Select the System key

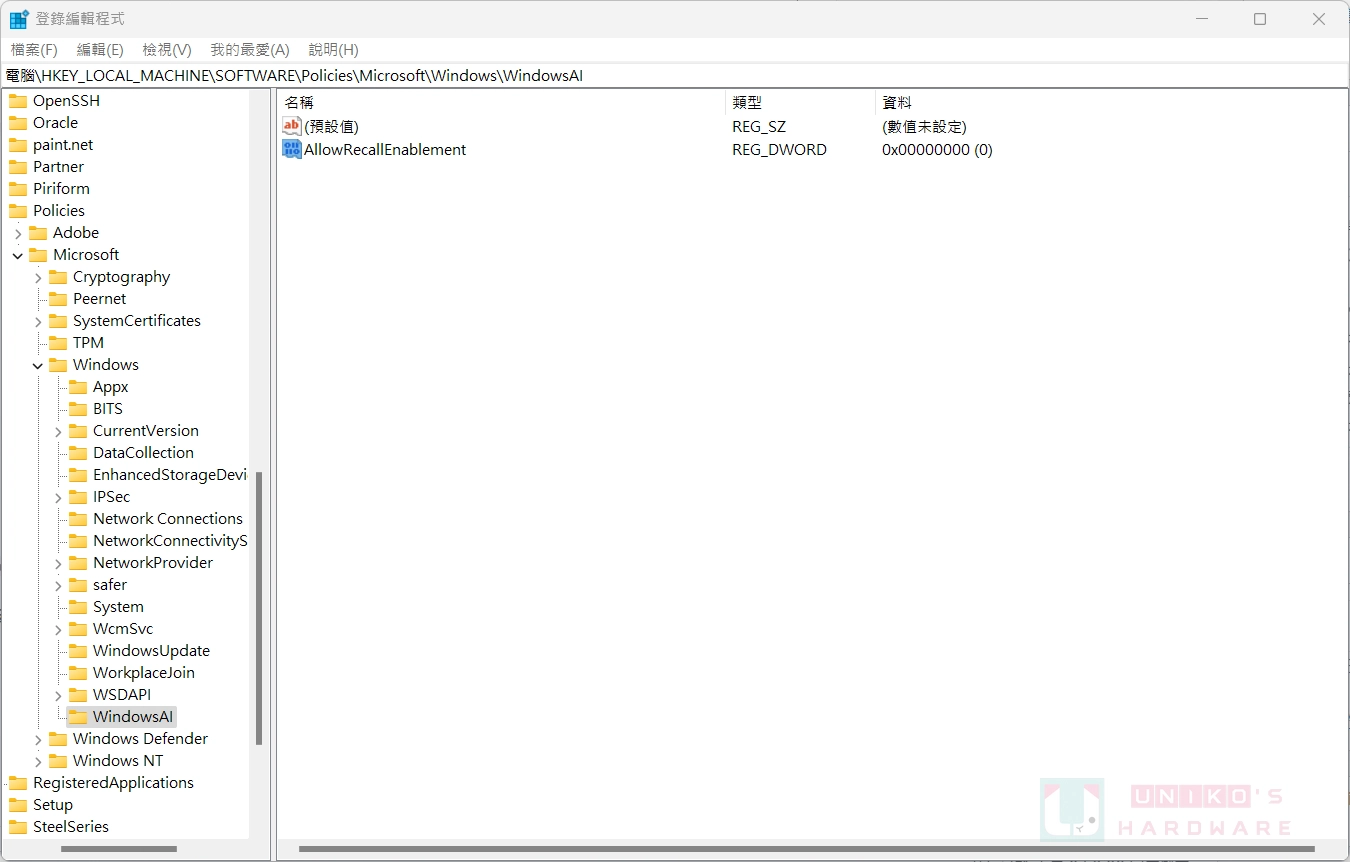pyautogui.click(x=118, y=607)
